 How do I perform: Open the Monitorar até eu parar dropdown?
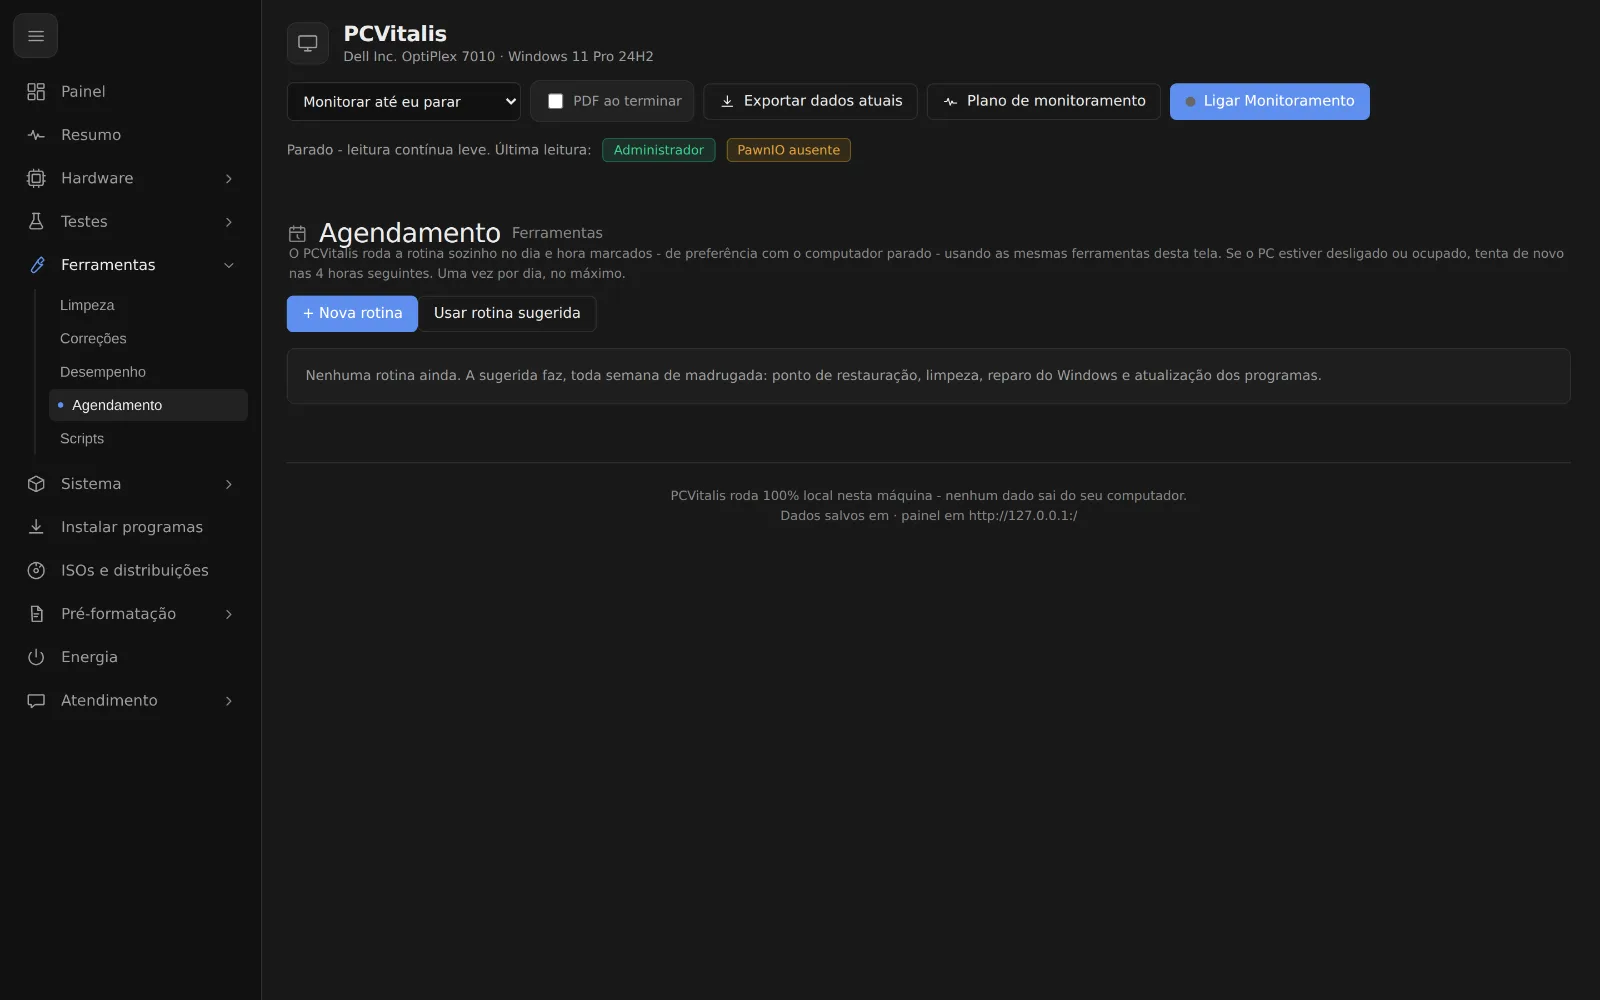click(x=404, y=101)
